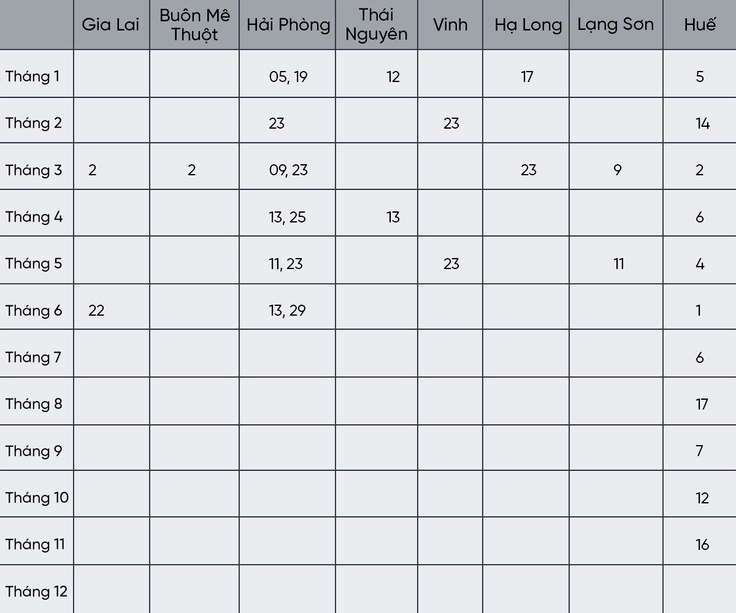The image size is (736, 613).
Task: Select Vinh cell in Tháng 2 row
Action: click(x=450, y=121)
